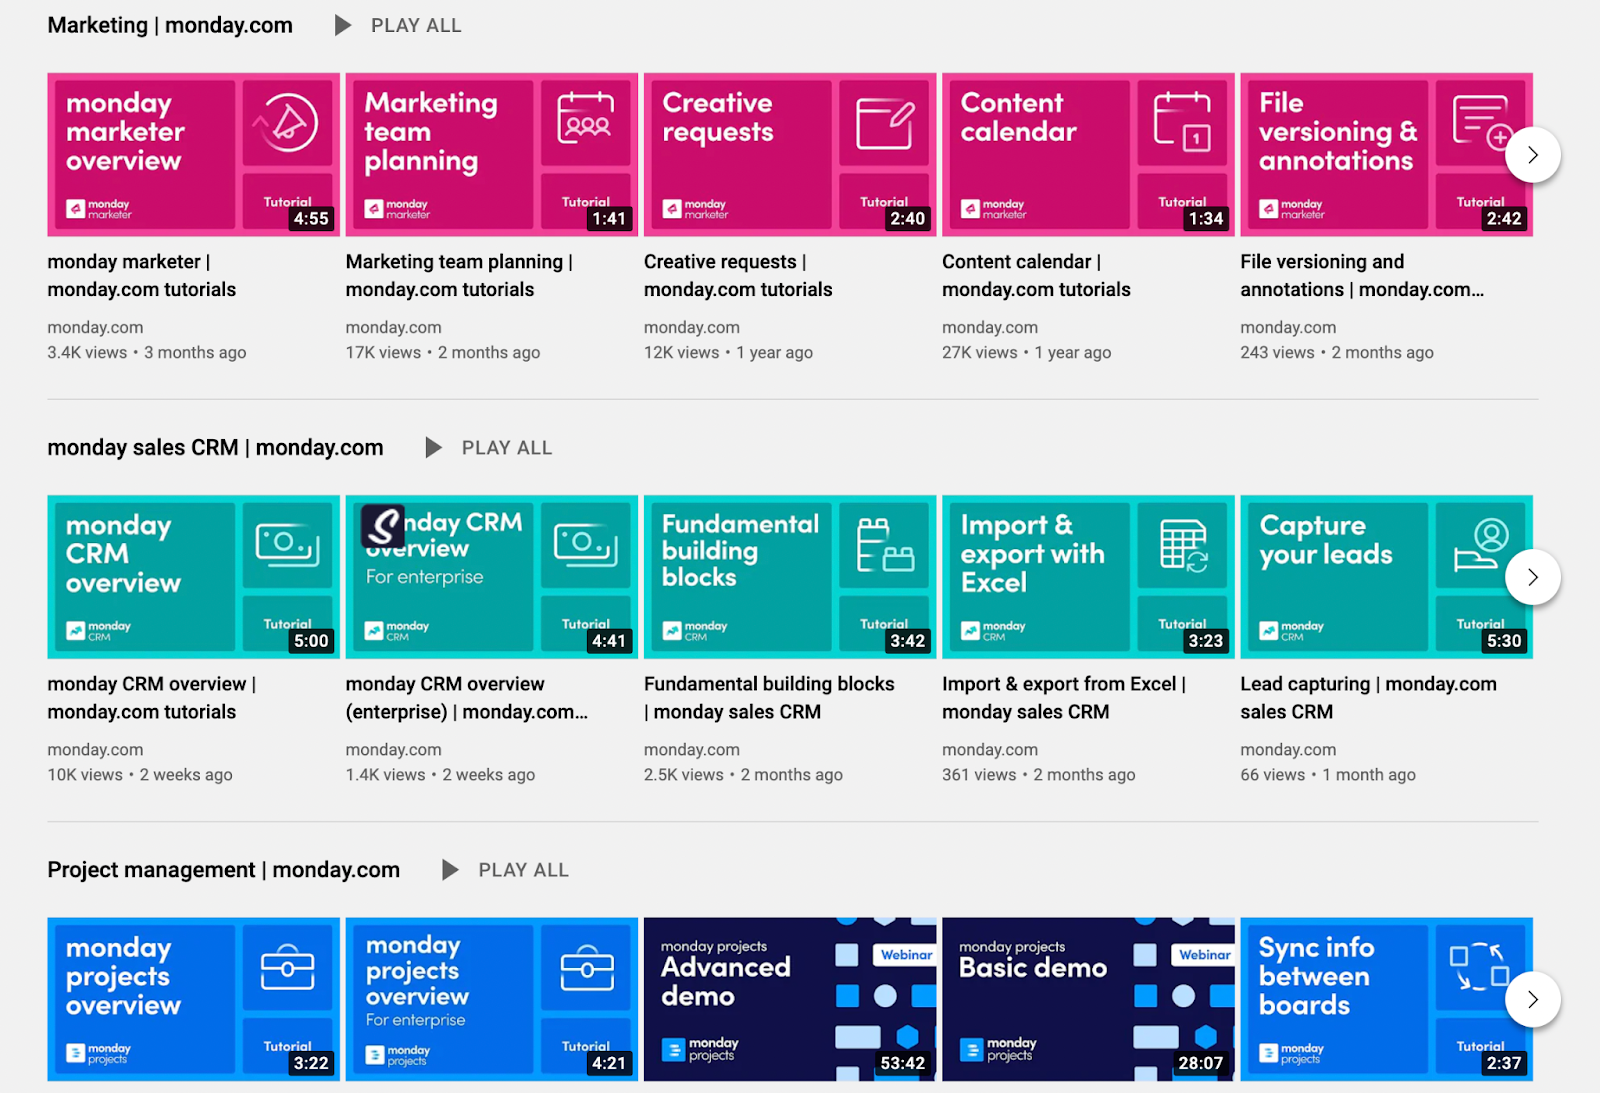Click the '243 views • 2 months ago' text

pyautogui.click(x=1337, y=352)
